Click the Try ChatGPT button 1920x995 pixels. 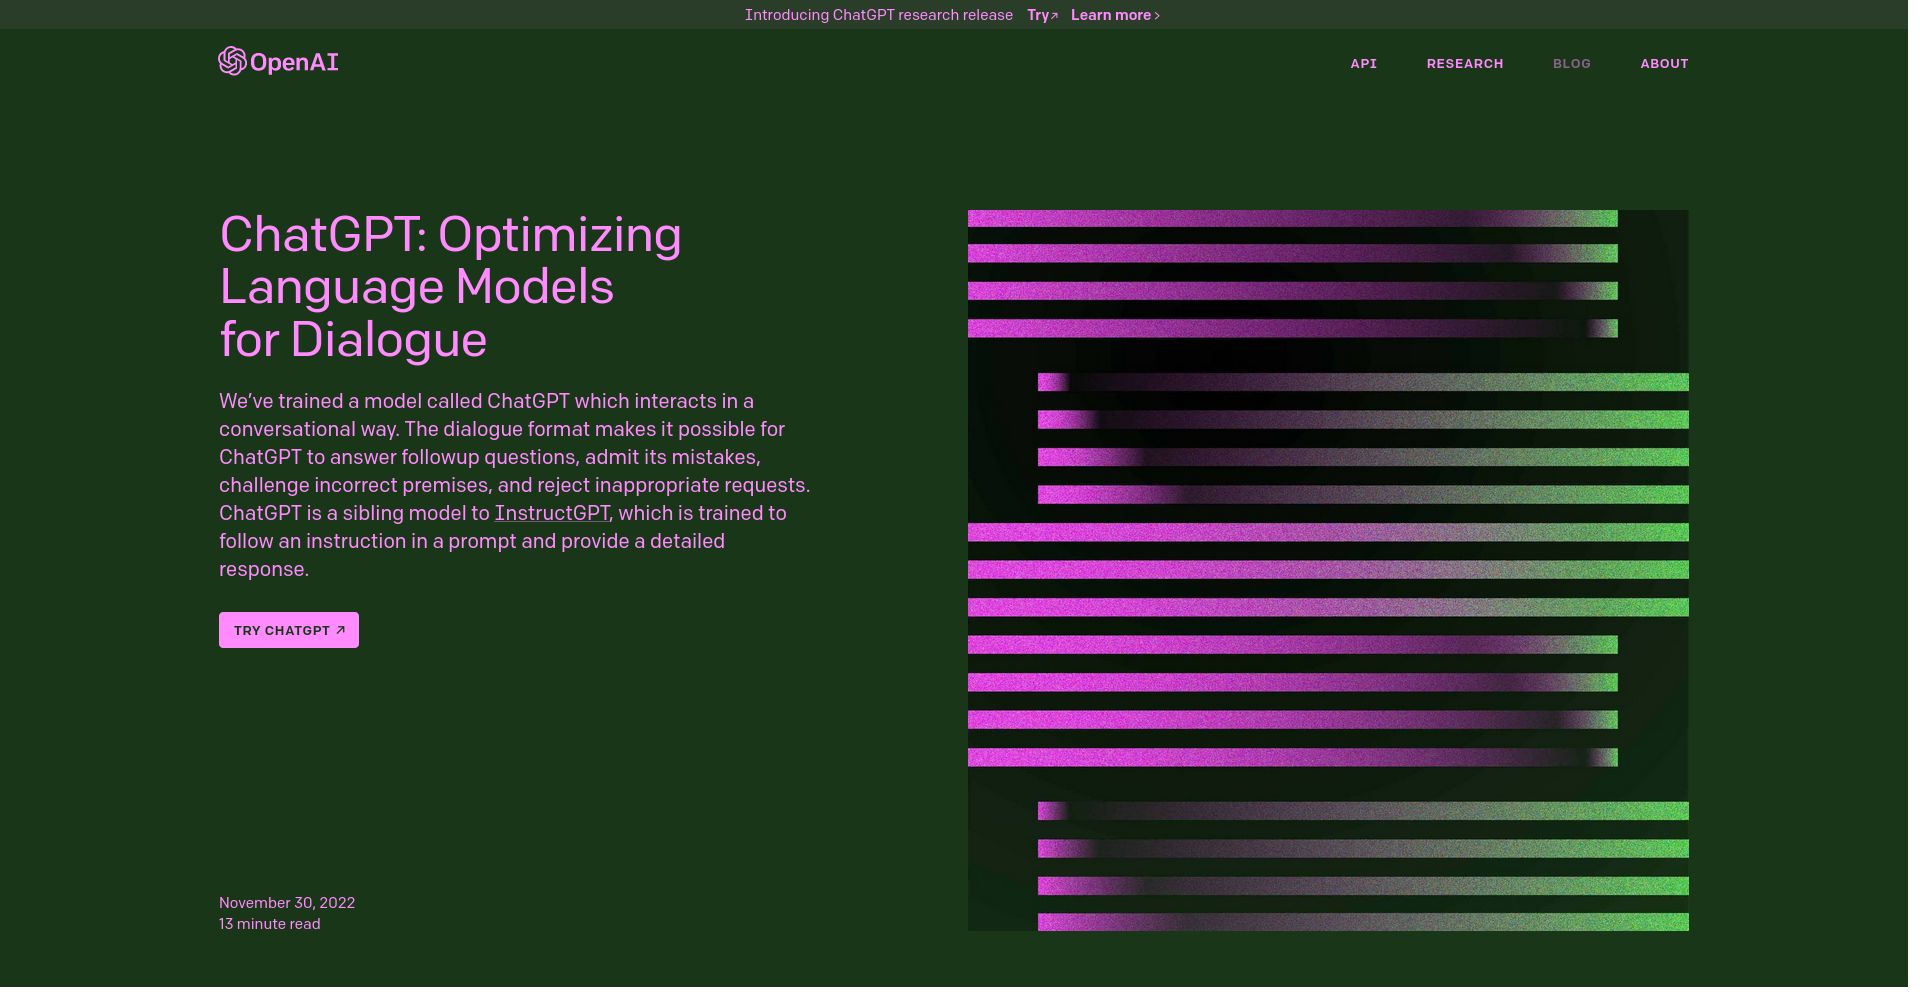(289, 630)
